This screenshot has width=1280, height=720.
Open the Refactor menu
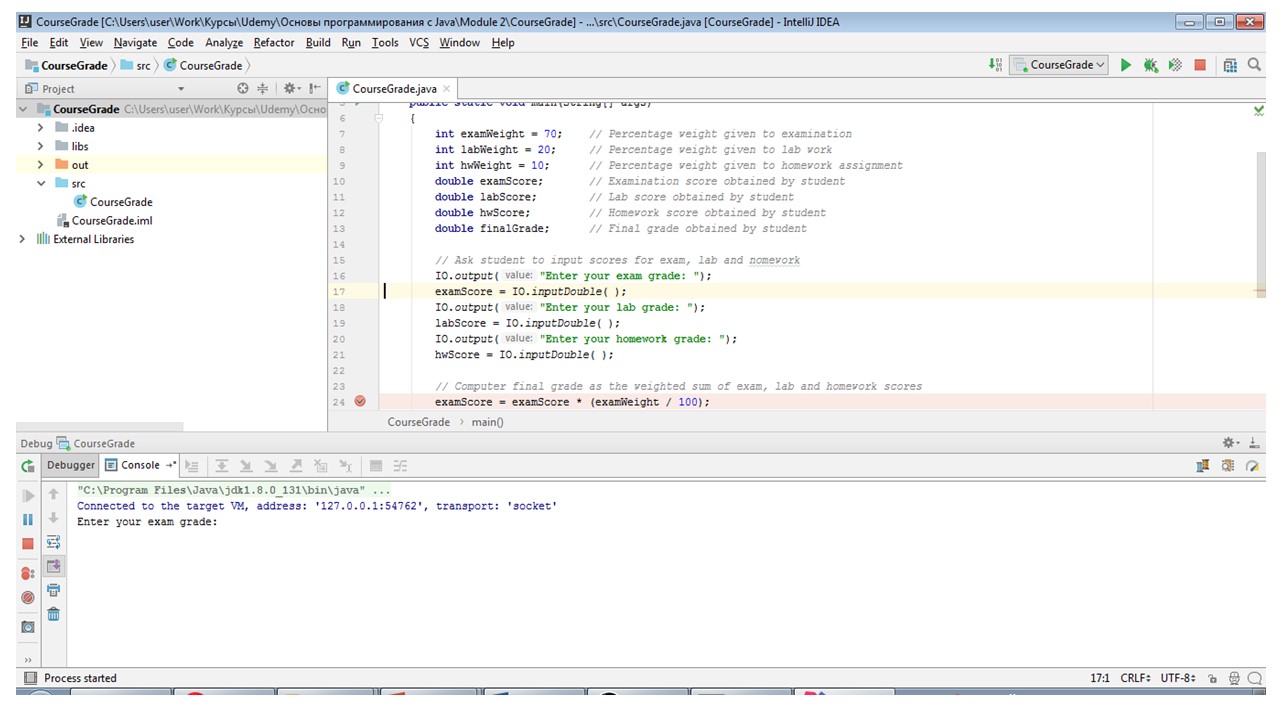pyautogui.click(x=273, y=43)
